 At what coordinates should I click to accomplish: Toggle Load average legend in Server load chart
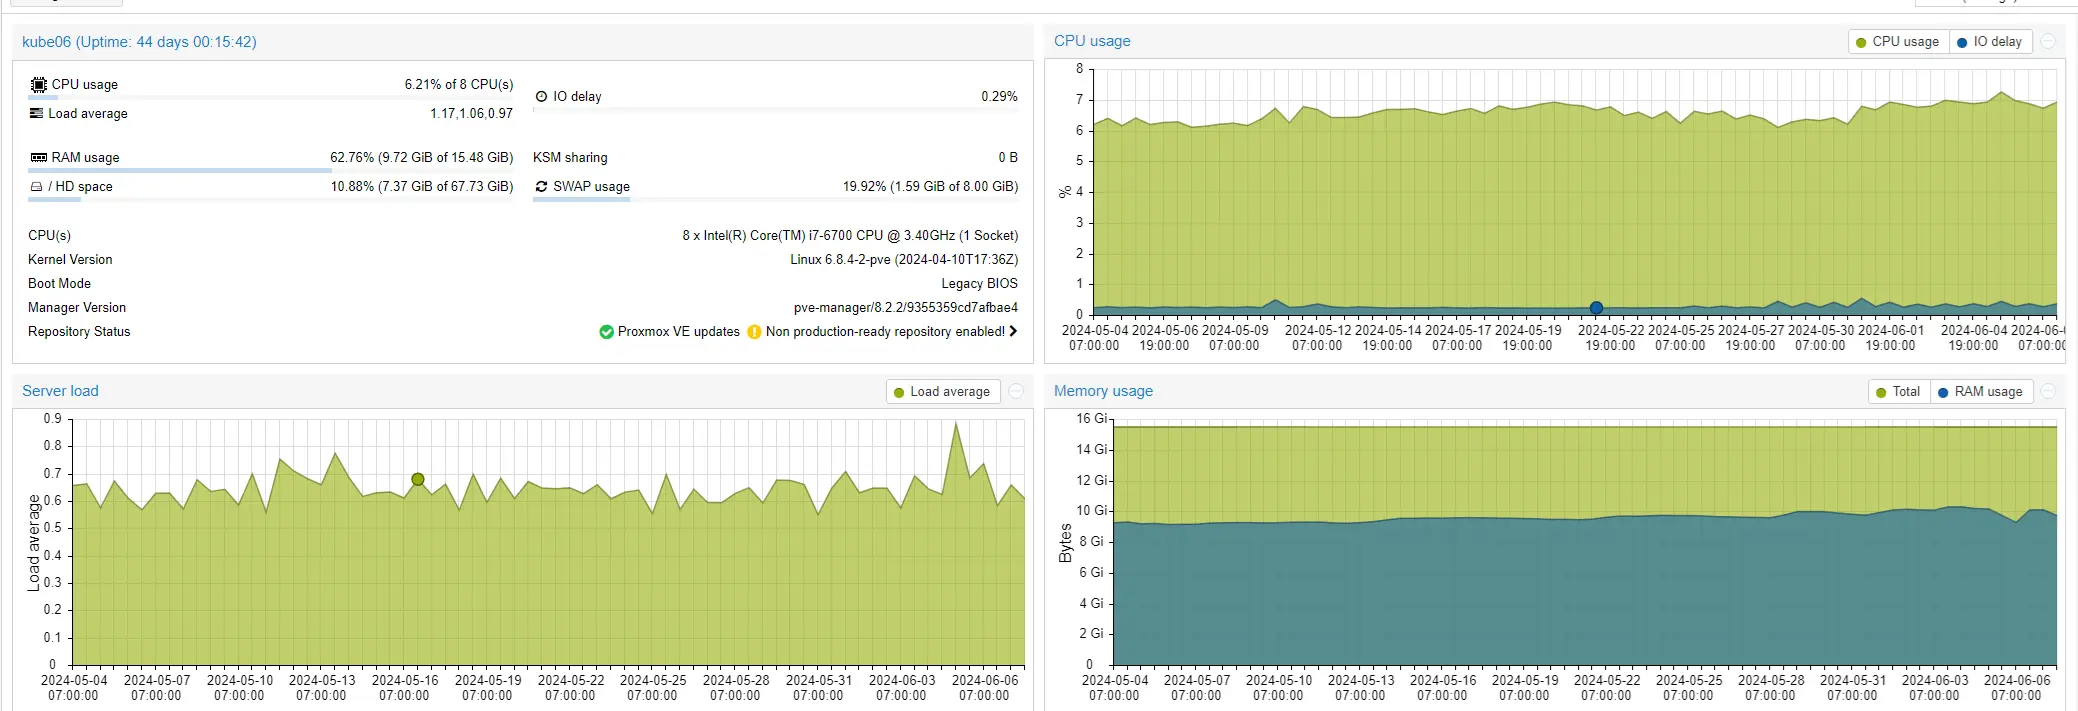(941, 392)
